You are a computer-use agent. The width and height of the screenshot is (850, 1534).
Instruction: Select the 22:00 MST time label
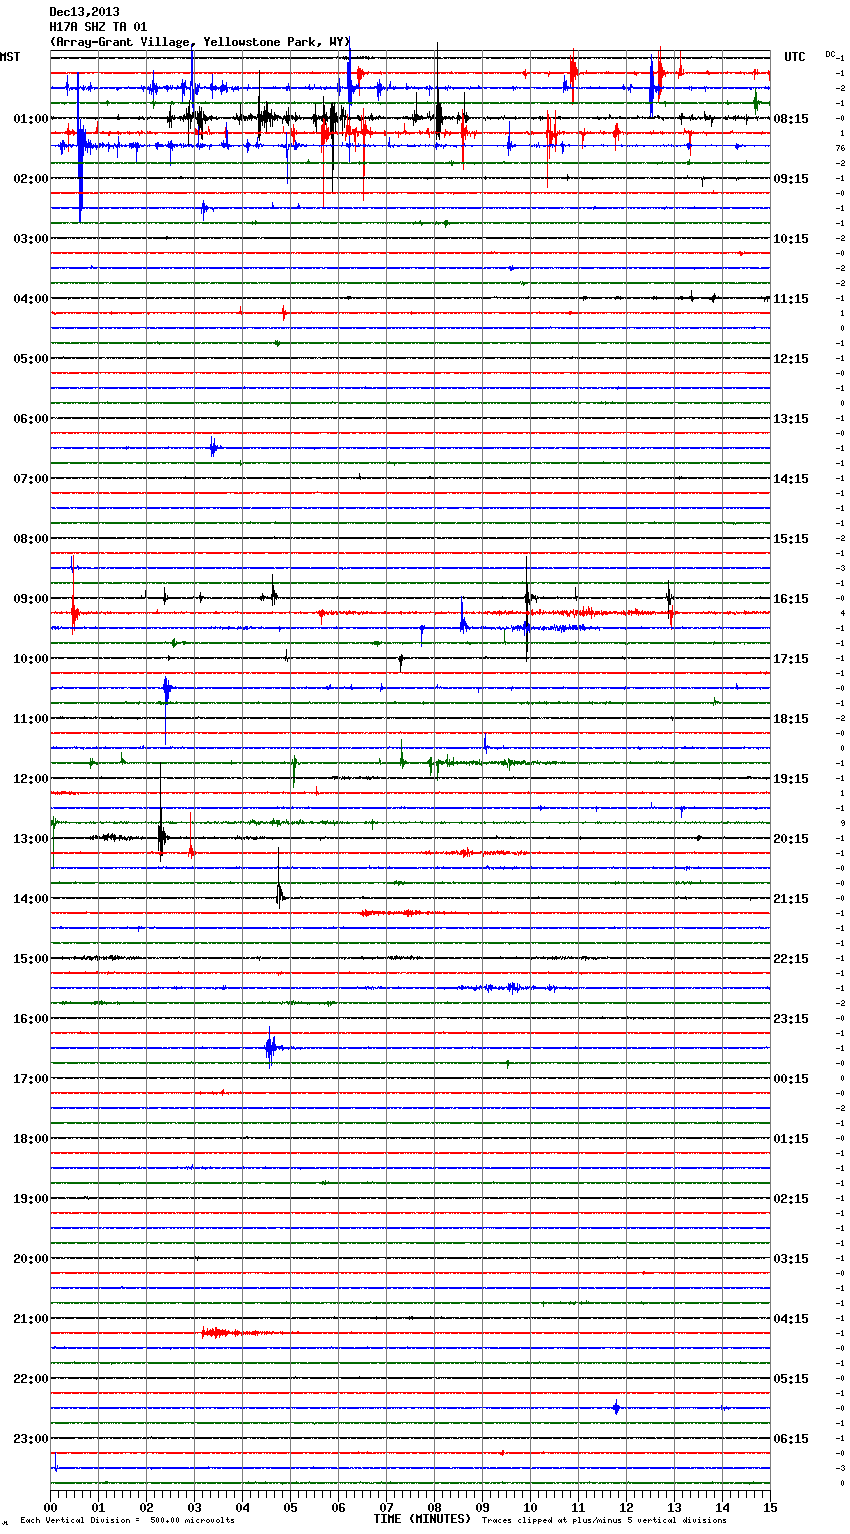(31, 1379)
